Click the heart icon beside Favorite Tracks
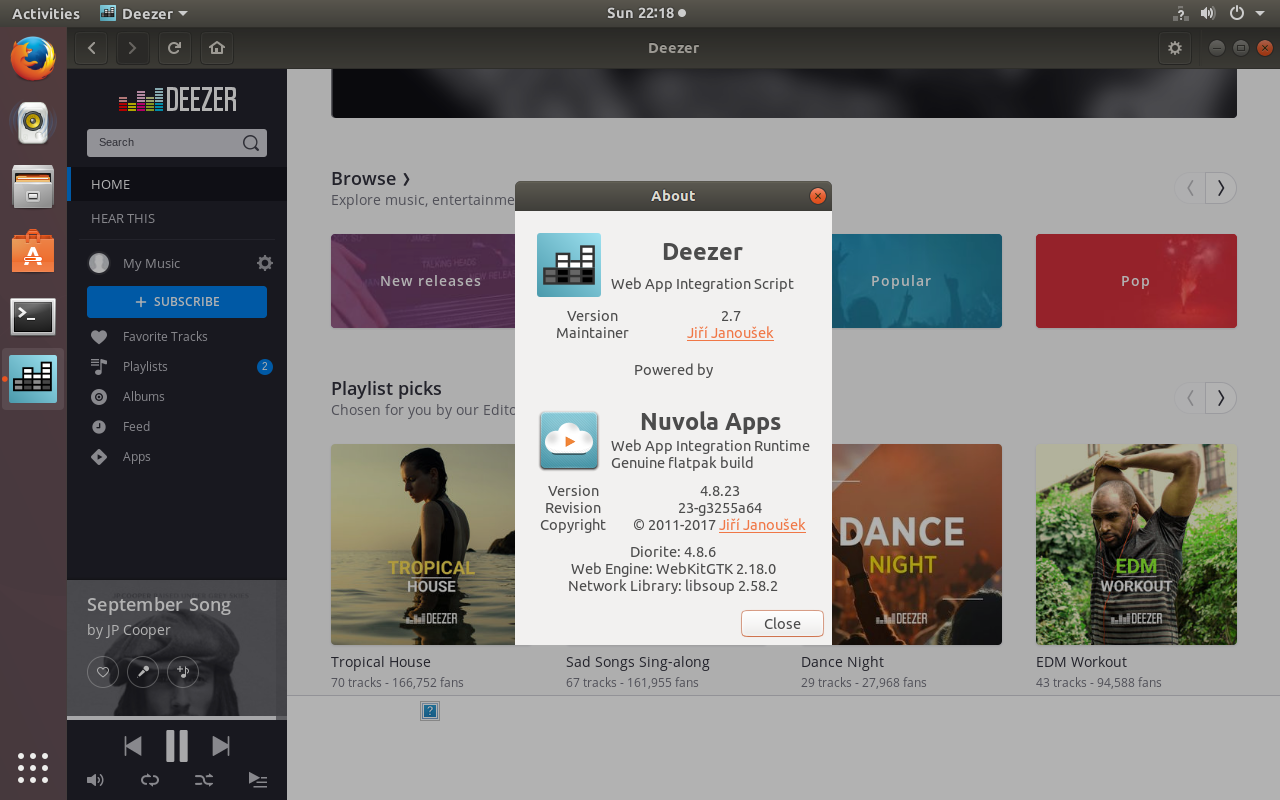Image resolution: width=1280 pixels, height=800 pixels. point(99,337)
